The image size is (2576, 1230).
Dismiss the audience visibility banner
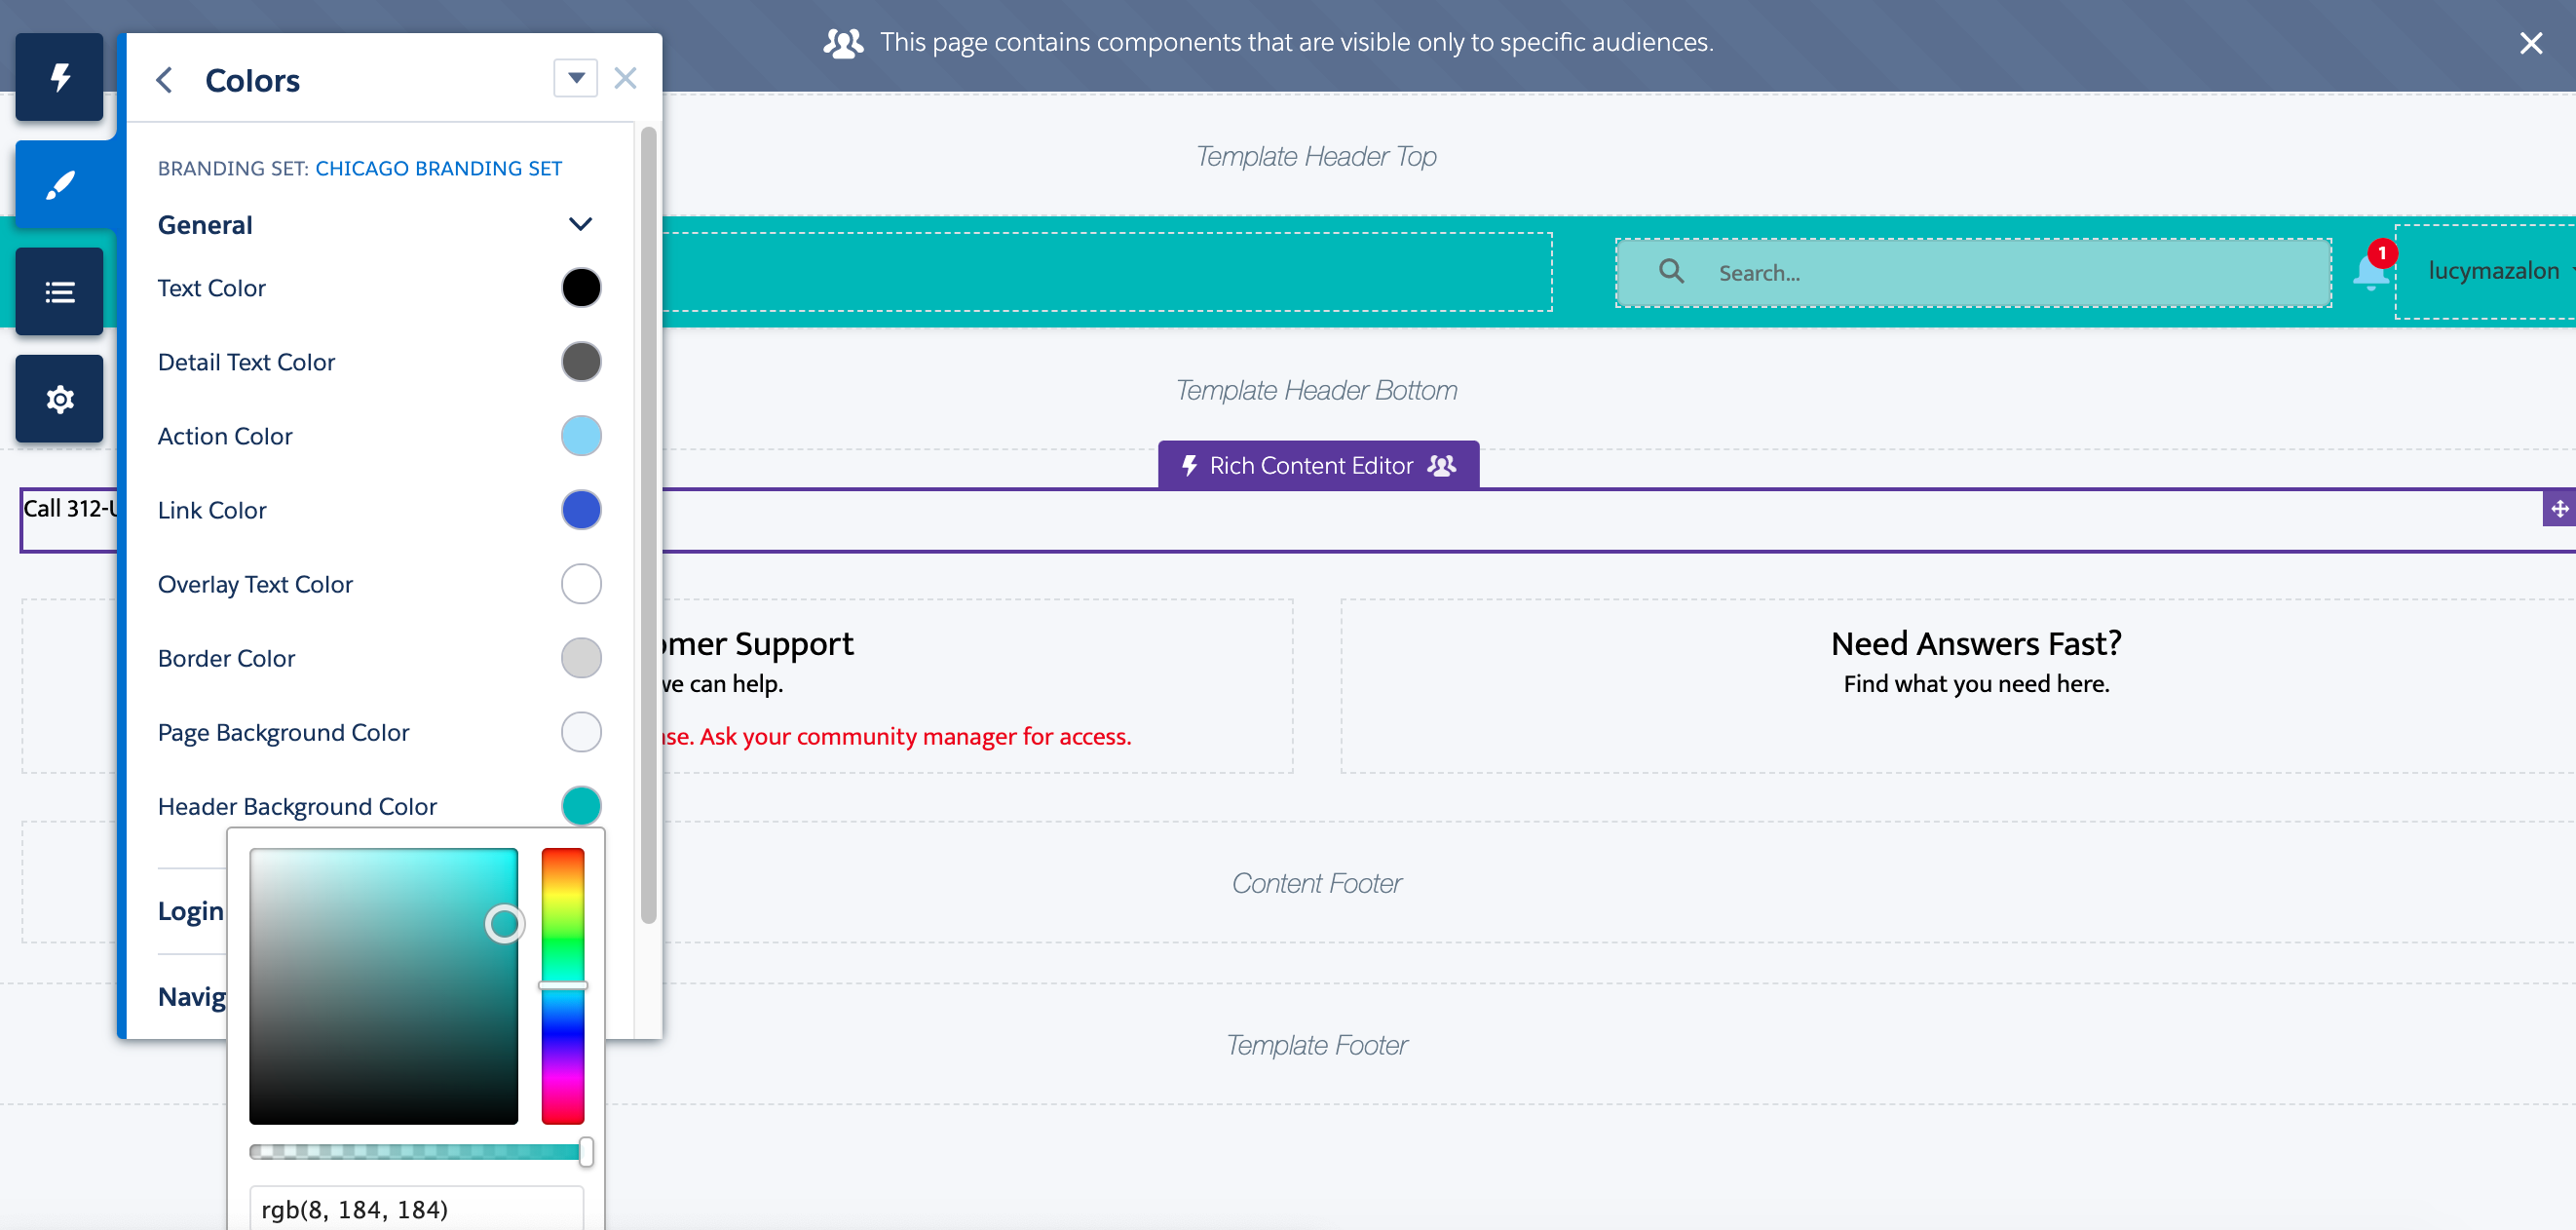click(x=2532, y=42)
